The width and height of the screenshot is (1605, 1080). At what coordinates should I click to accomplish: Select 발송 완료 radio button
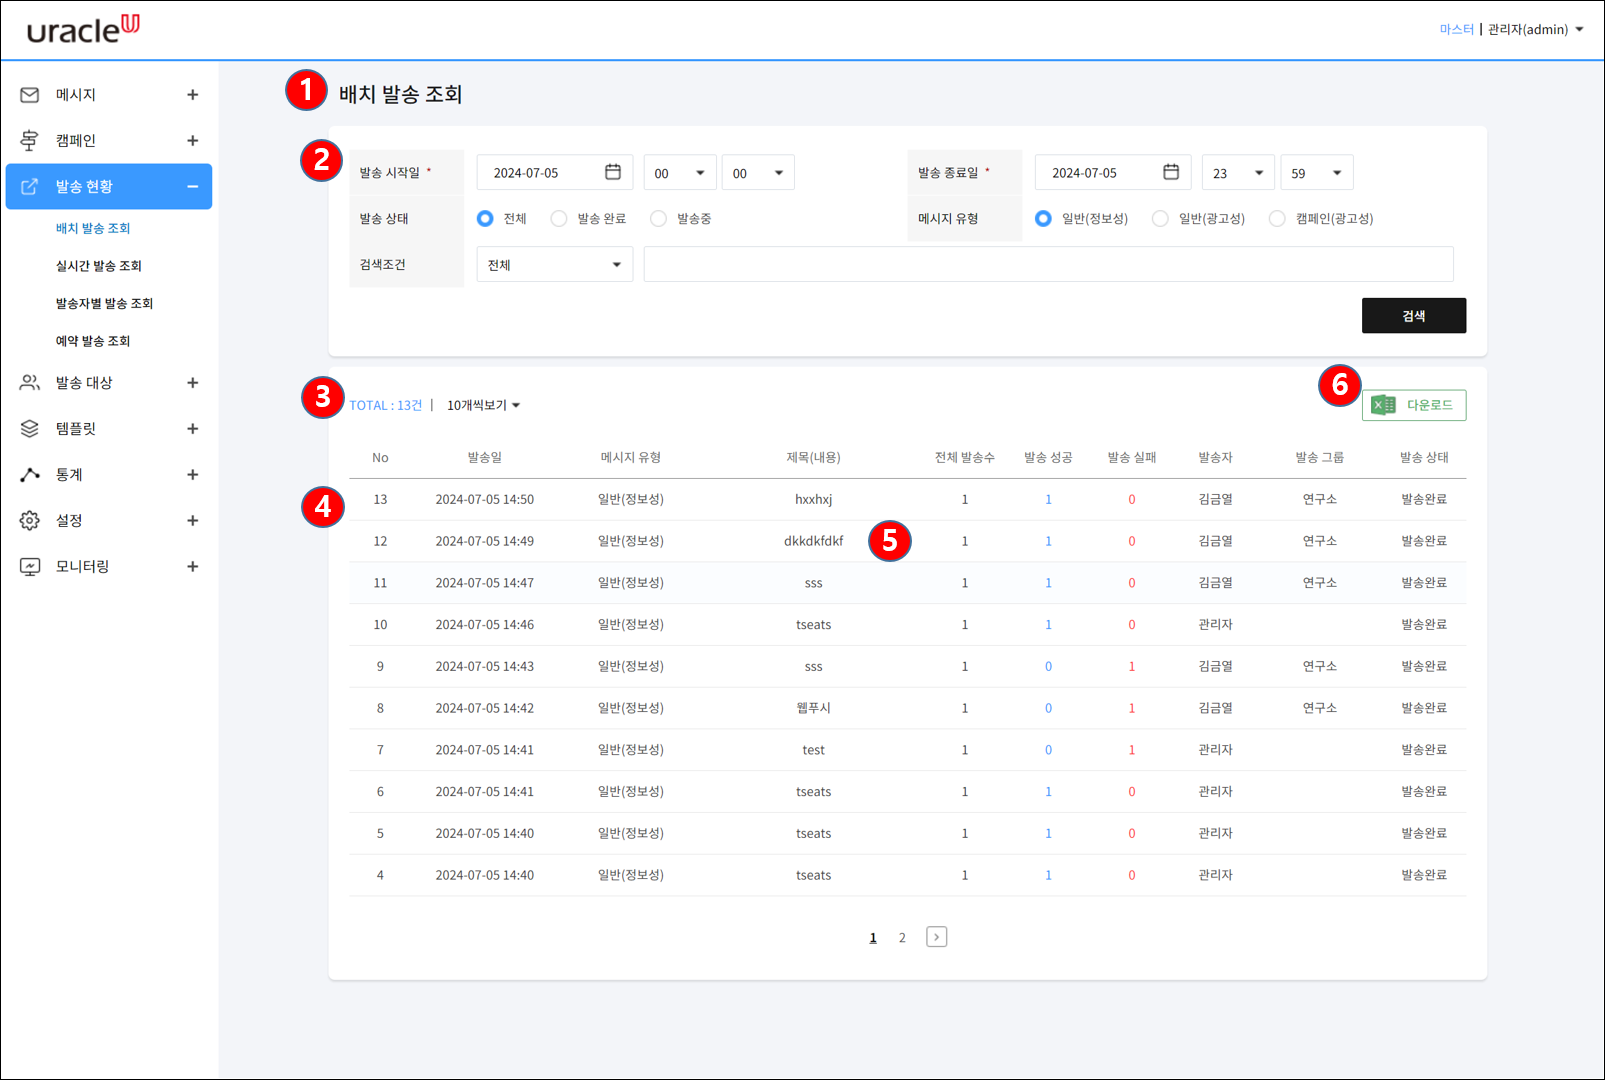(559, 218)
